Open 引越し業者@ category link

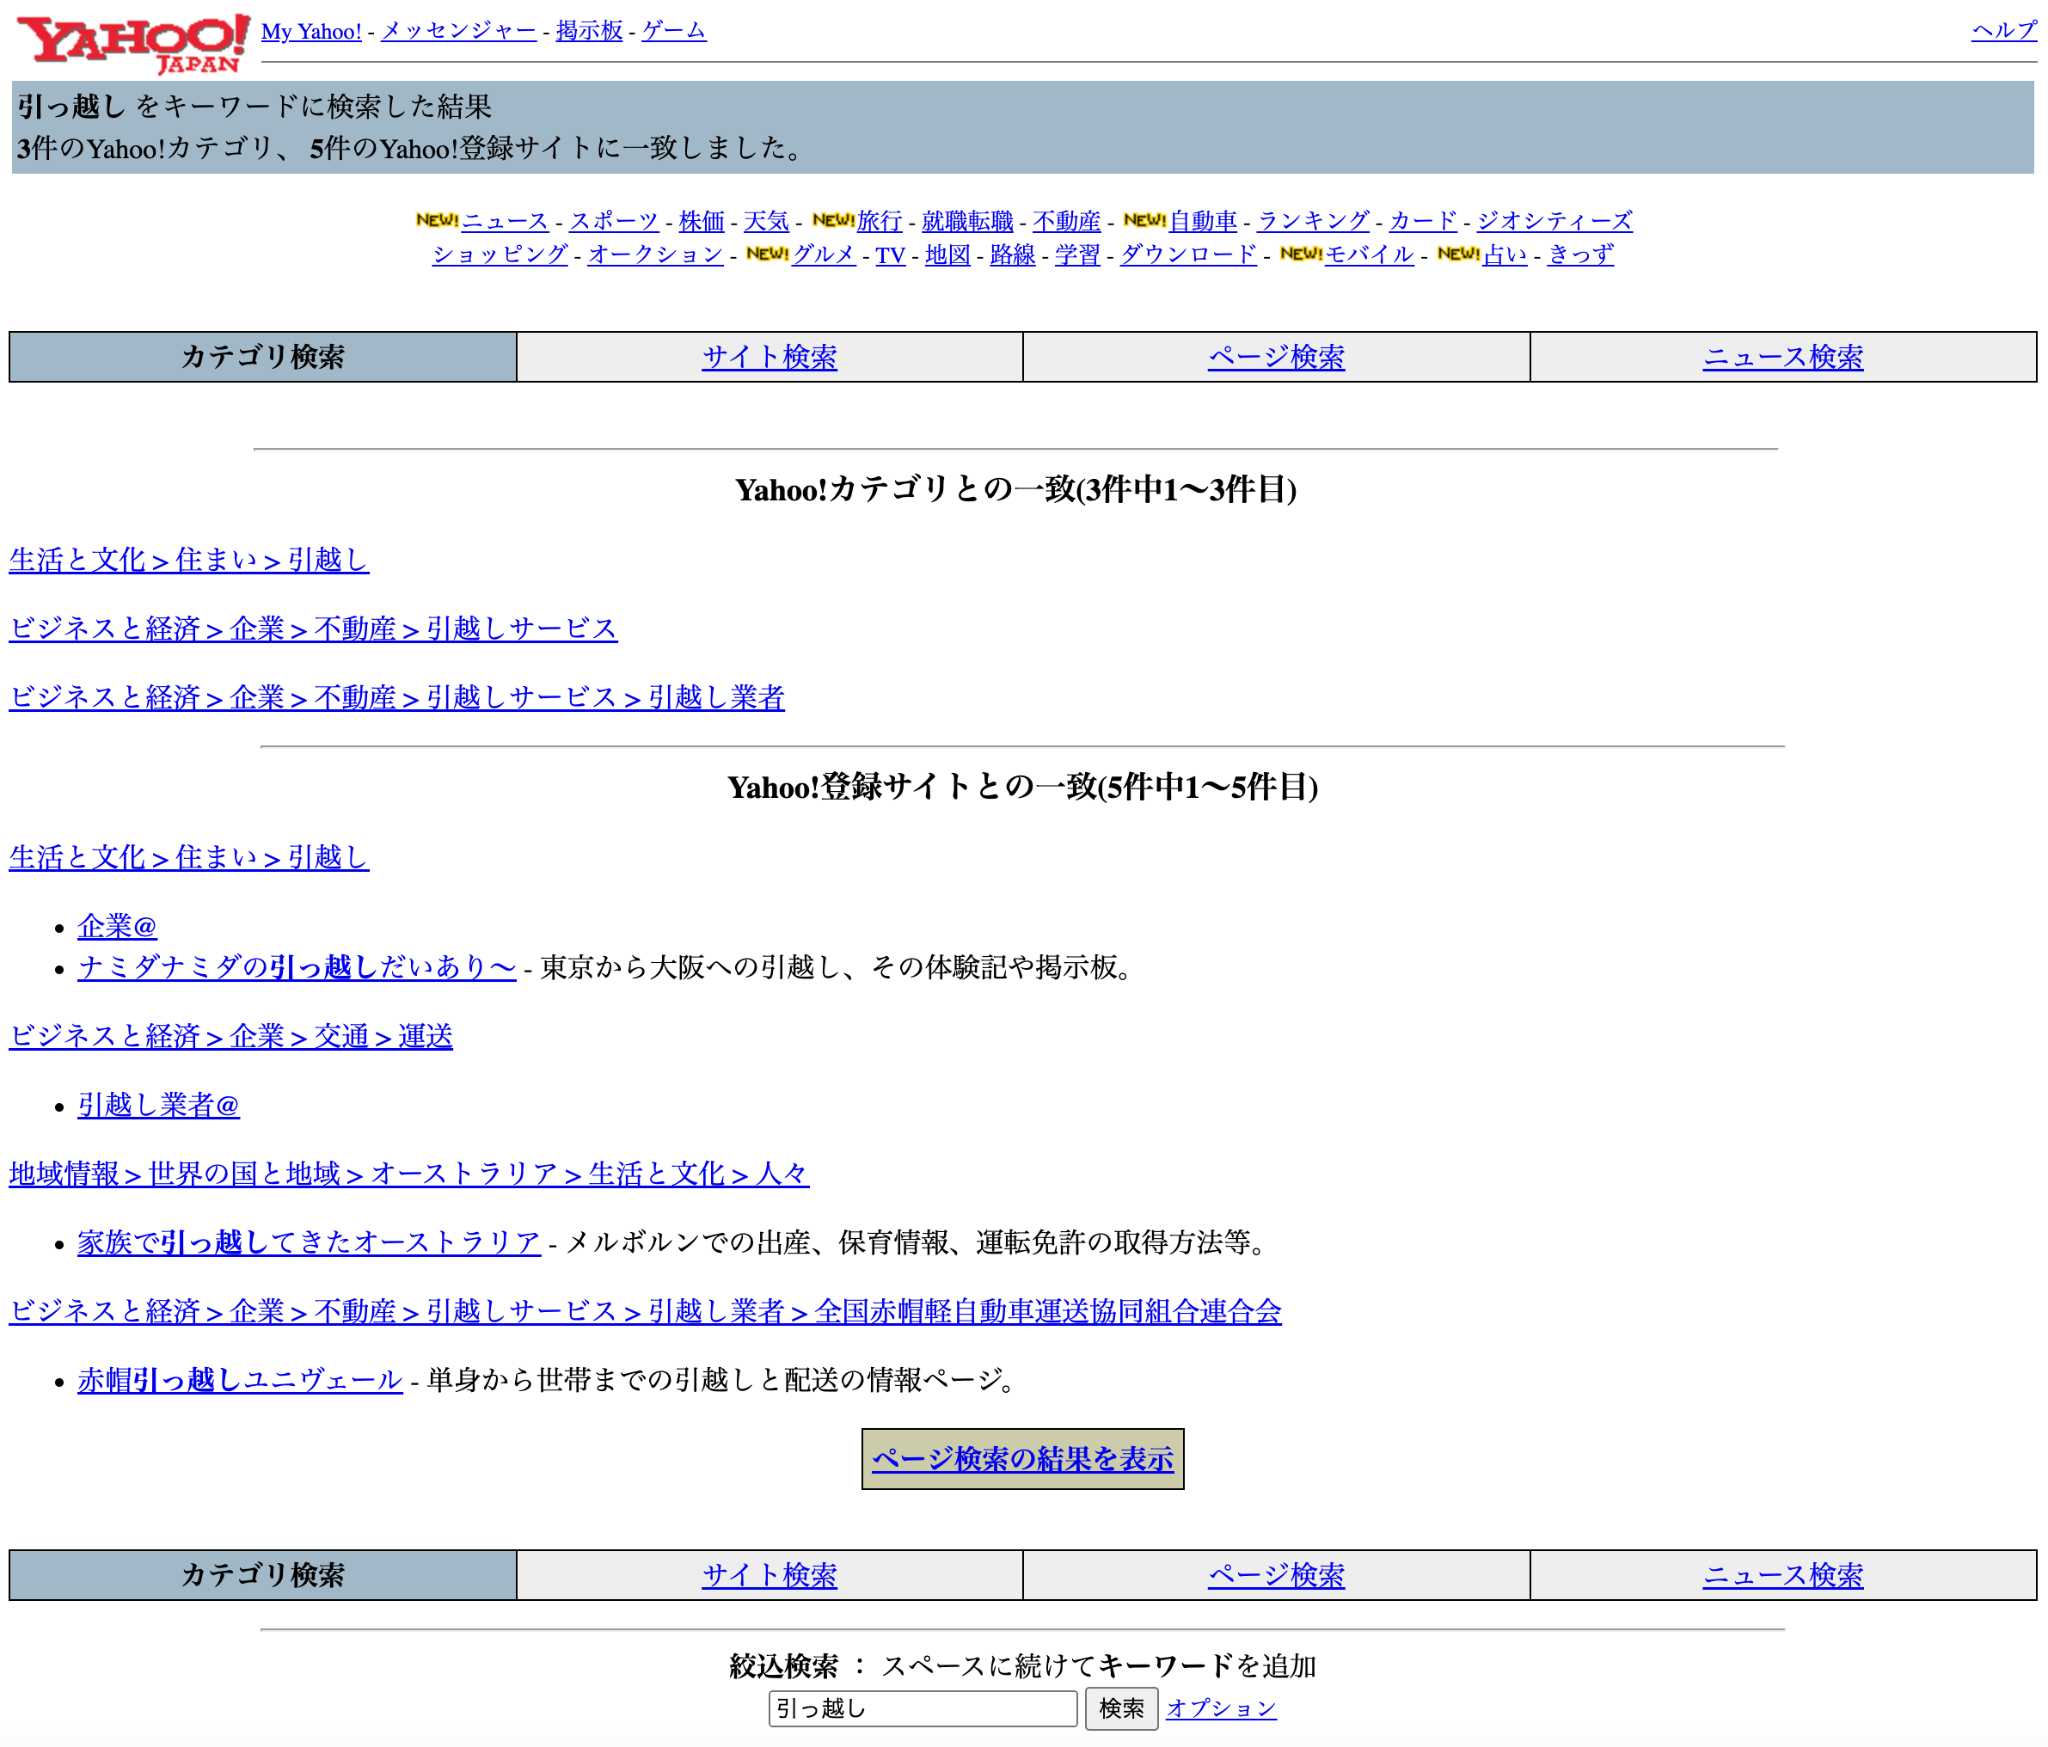point(158,1105)
